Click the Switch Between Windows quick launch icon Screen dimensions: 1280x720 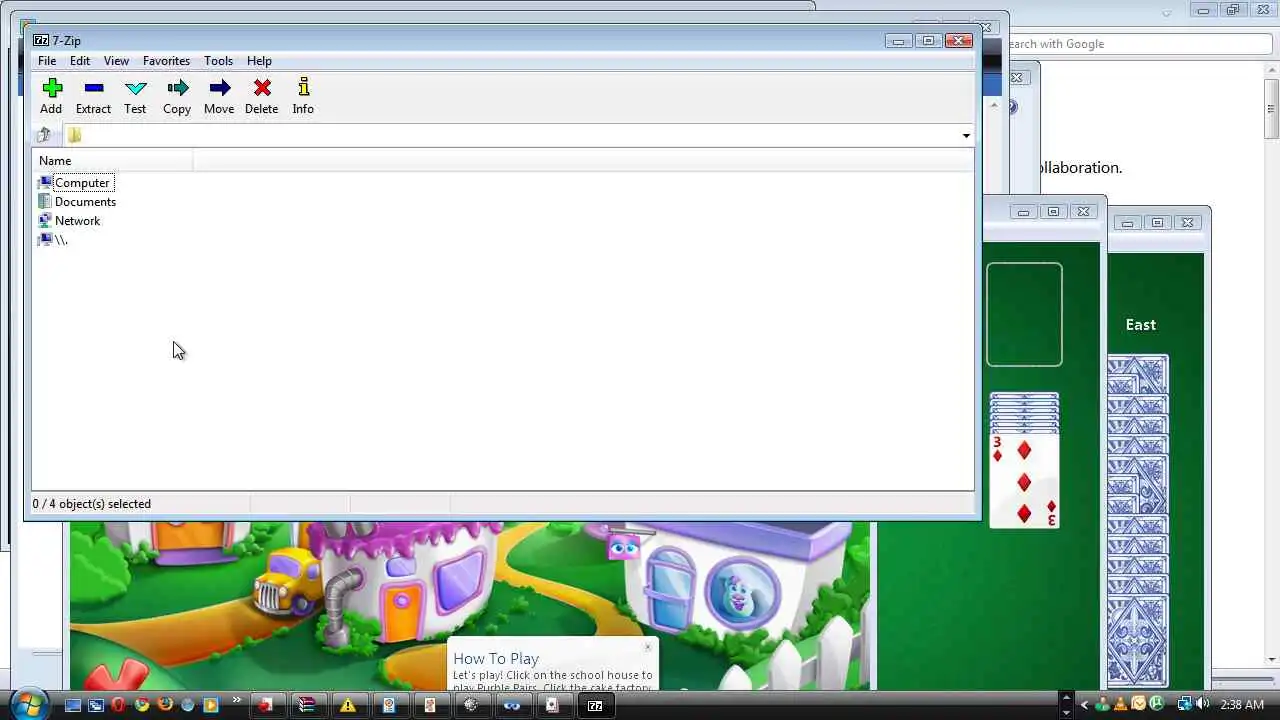click(x=96, y=705)
